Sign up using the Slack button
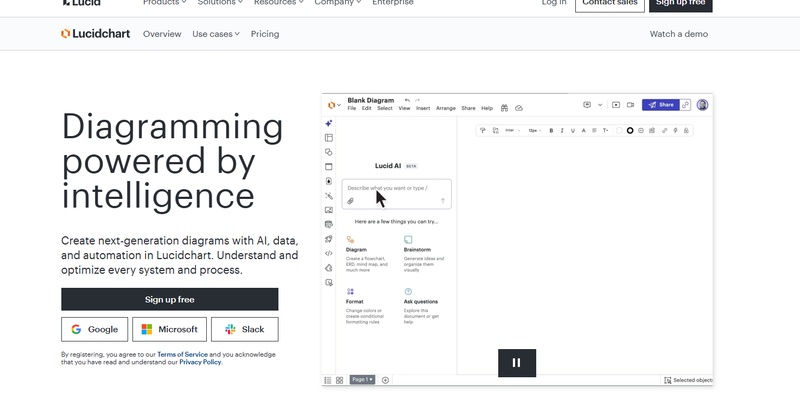800x406 pixels. (245, 329)
